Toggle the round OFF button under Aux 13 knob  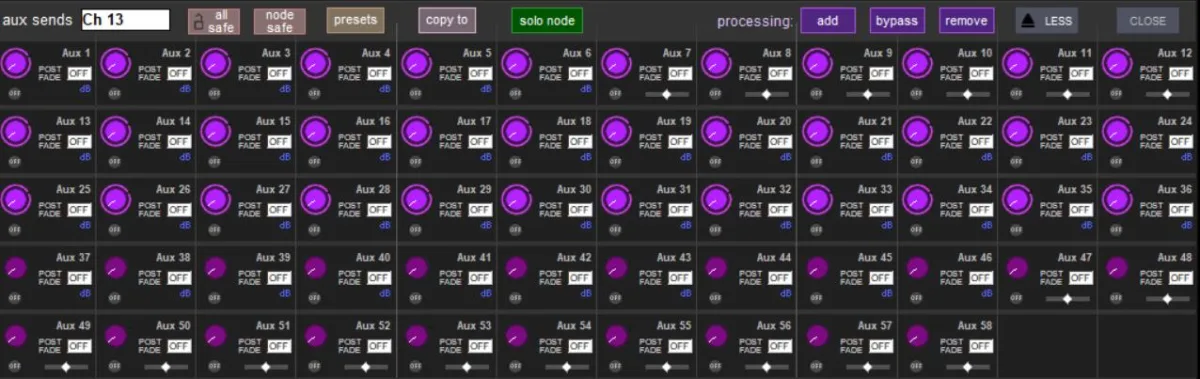pyautogui.click(x=15, y=161)
